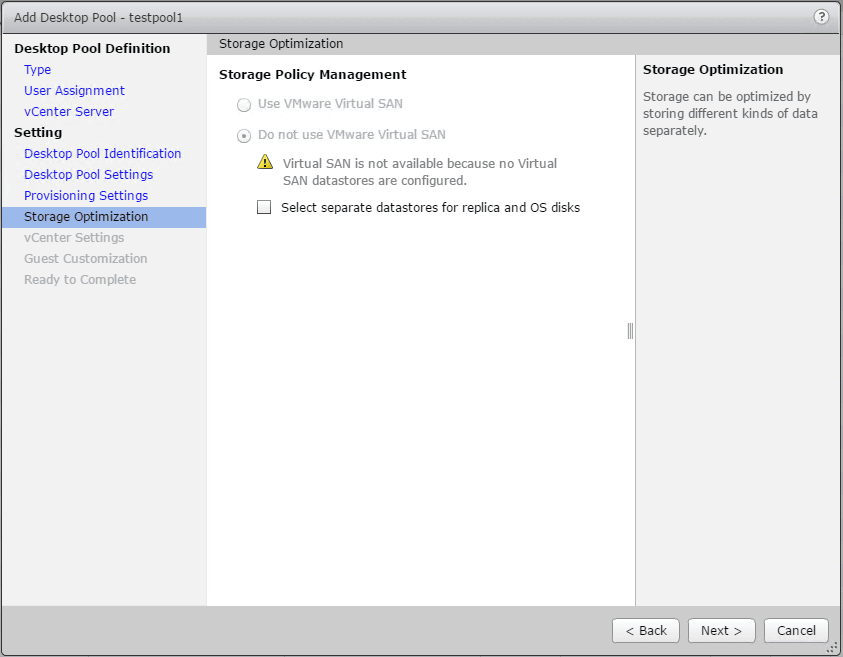Select the Storage Optimization step
The width and height of the screenshot is (843, 657).
pos(86,217)
